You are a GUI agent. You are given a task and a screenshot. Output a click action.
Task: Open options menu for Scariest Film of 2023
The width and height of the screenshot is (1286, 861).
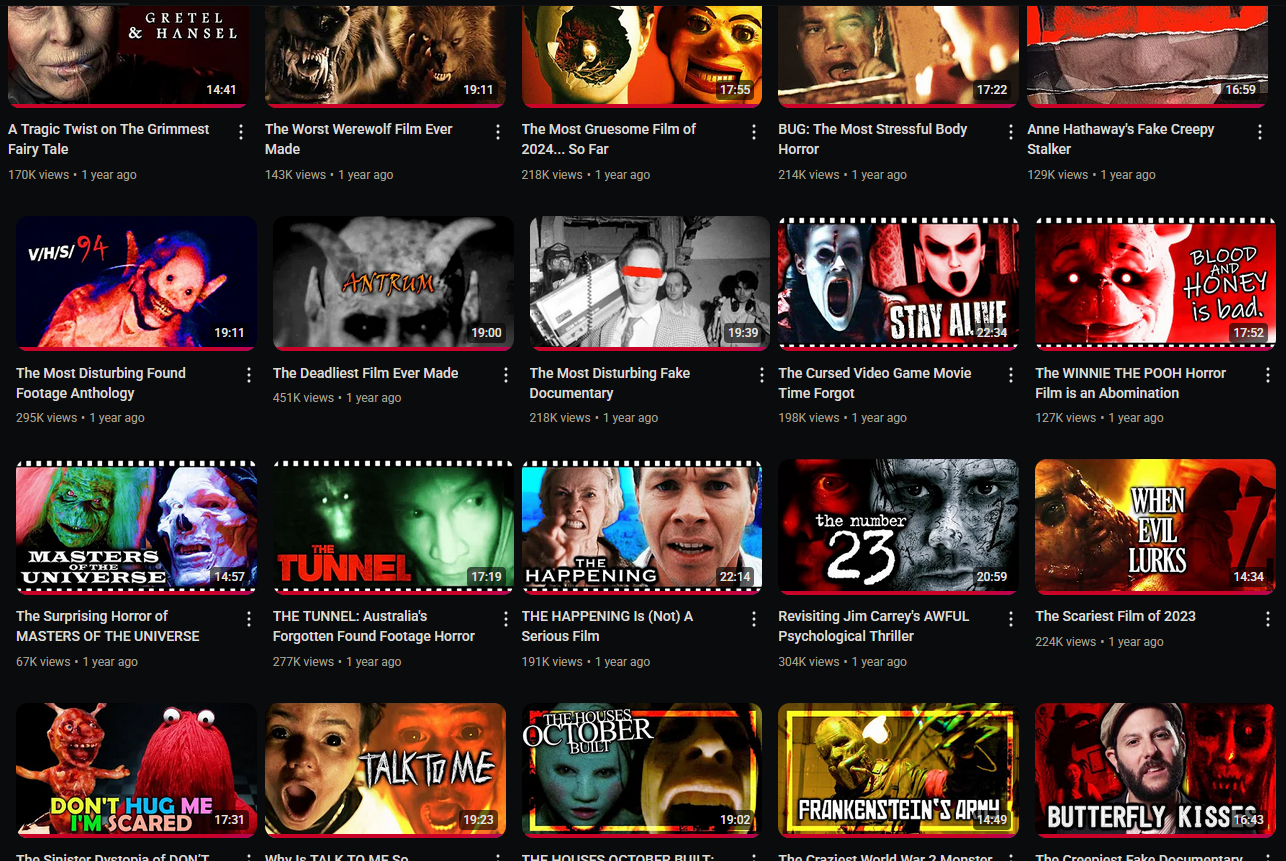[1268, 619]
